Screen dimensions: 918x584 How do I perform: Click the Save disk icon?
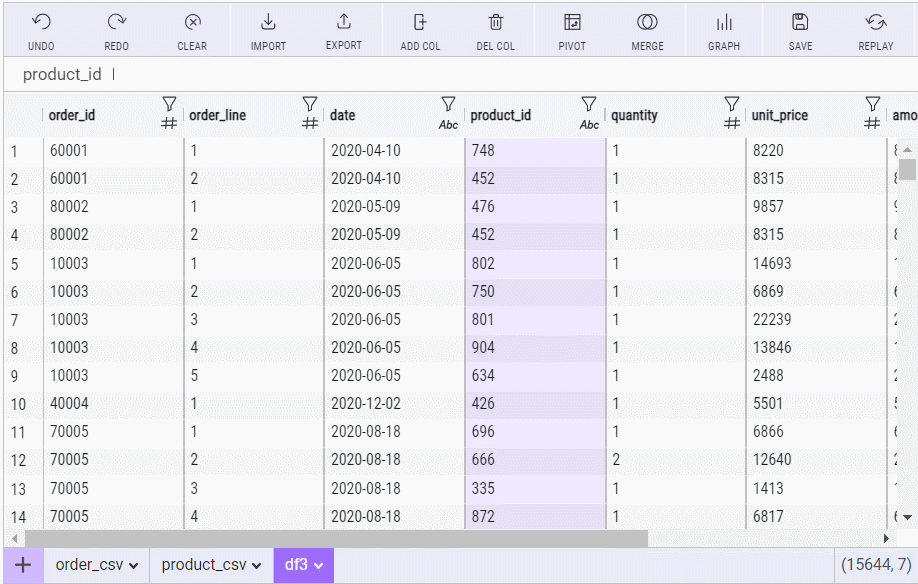(800, 23)
